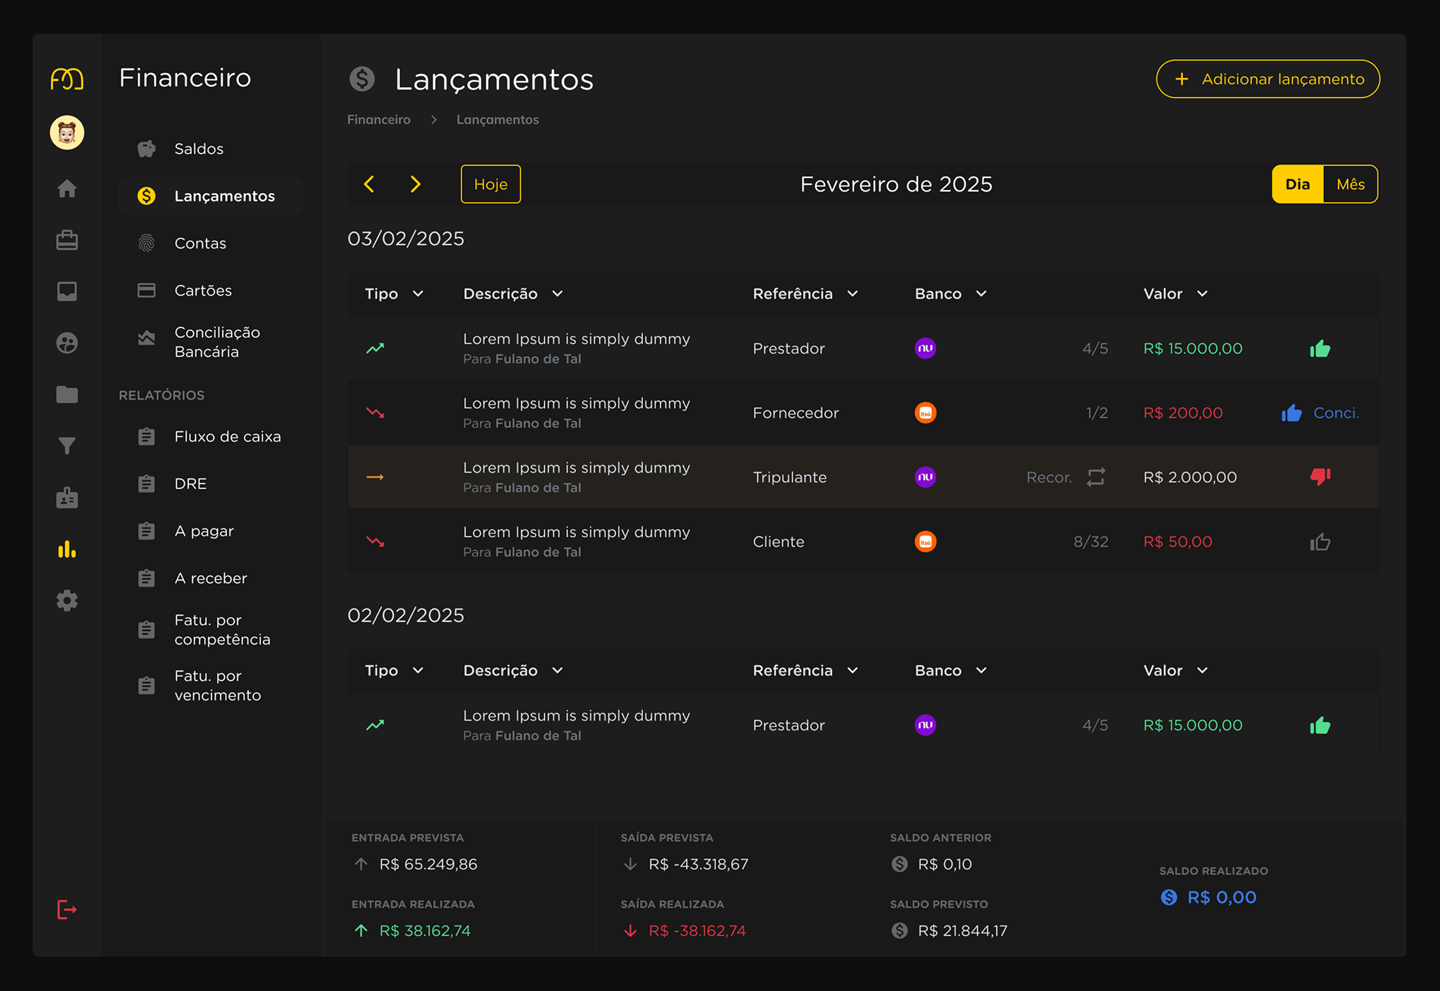Advance to next period with right arrow
1440x991 pixels.
[415, 184]
